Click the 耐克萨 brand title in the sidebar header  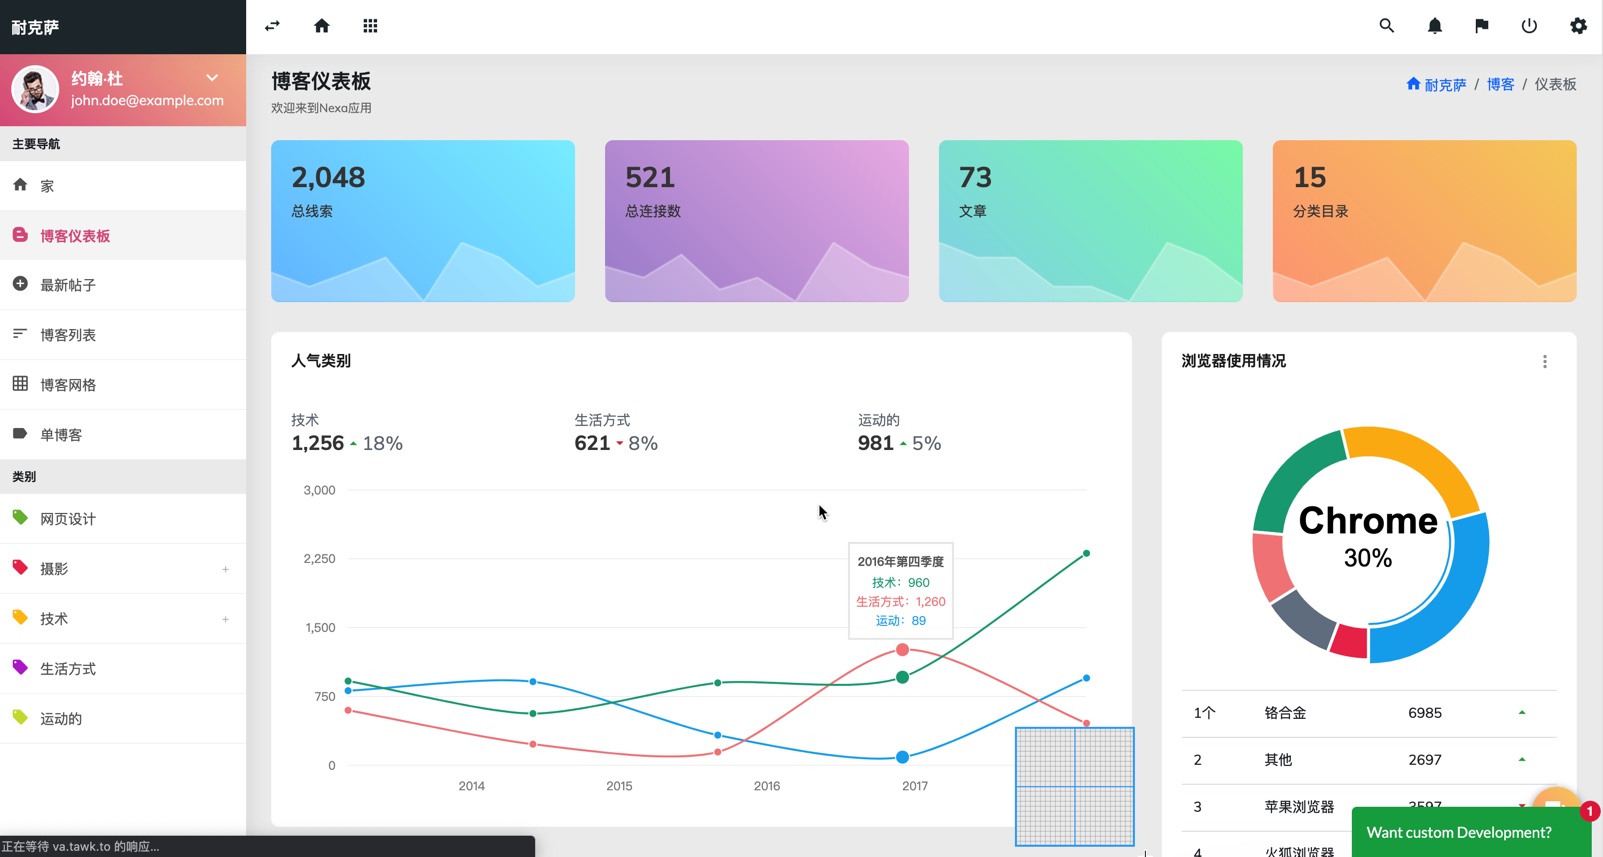point(35,27)
